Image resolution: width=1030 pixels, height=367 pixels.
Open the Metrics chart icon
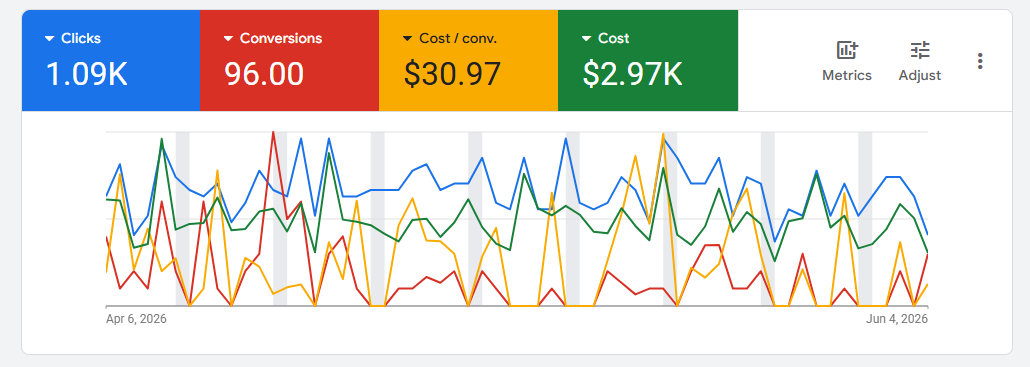(847, 50)
